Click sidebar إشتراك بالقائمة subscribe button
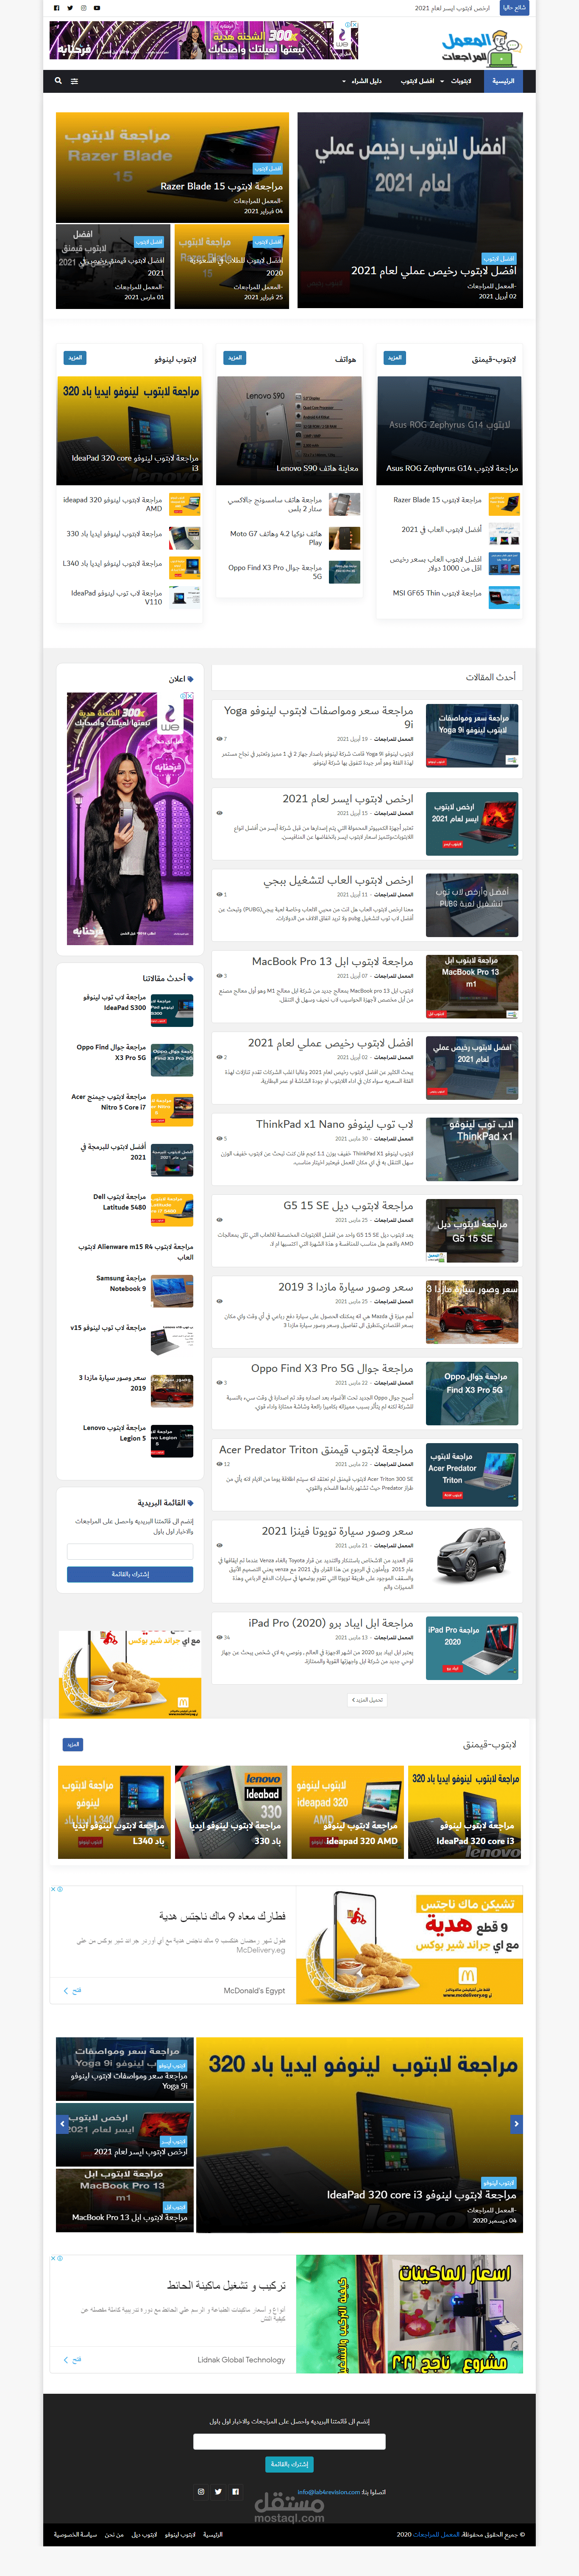The image size is (579, 2576). click(130, 1574)
